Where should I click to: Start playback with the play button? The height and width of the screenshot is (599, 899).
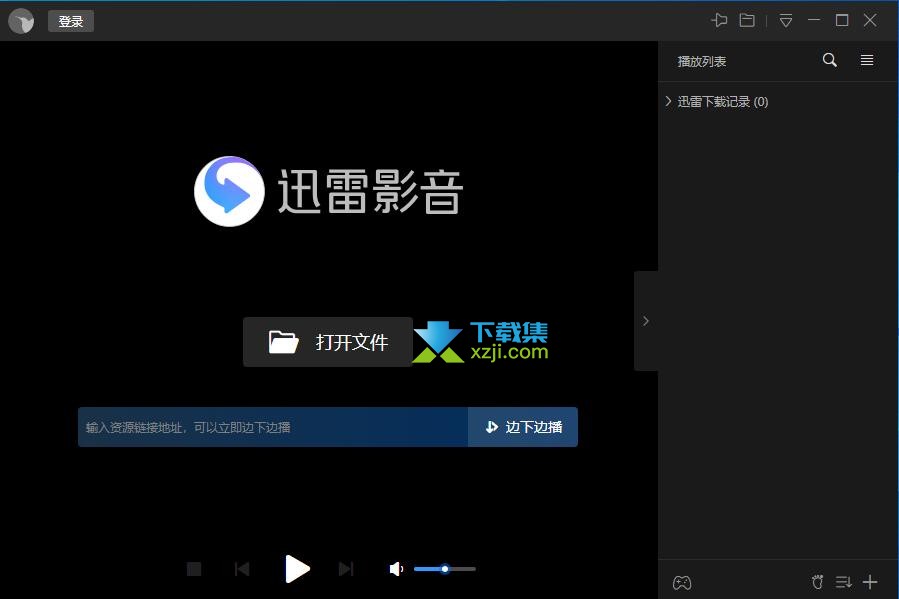click(297, 569)
